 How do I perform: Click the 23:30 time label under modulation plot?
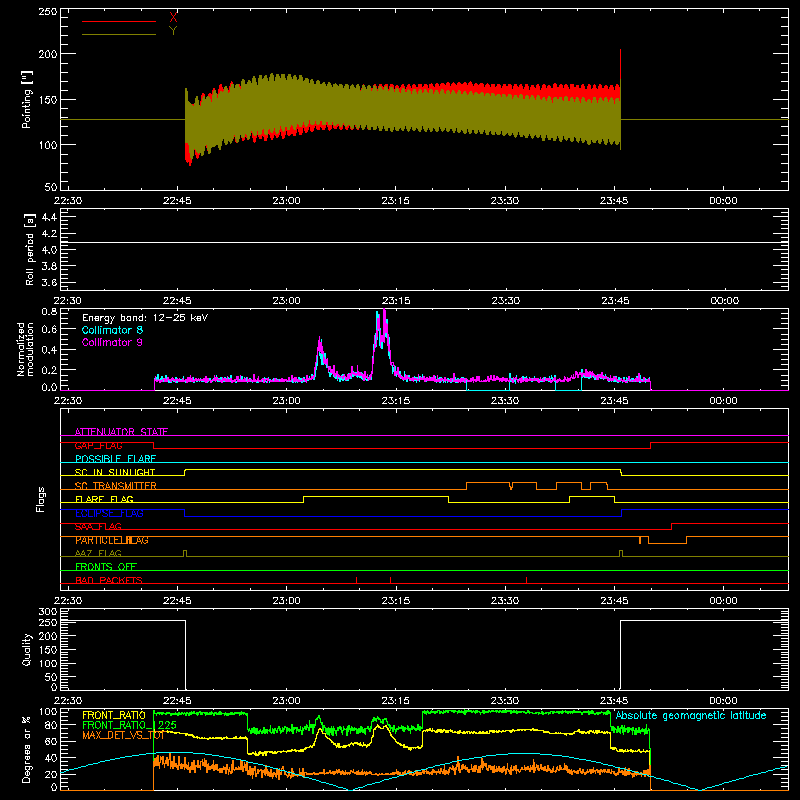505,401
